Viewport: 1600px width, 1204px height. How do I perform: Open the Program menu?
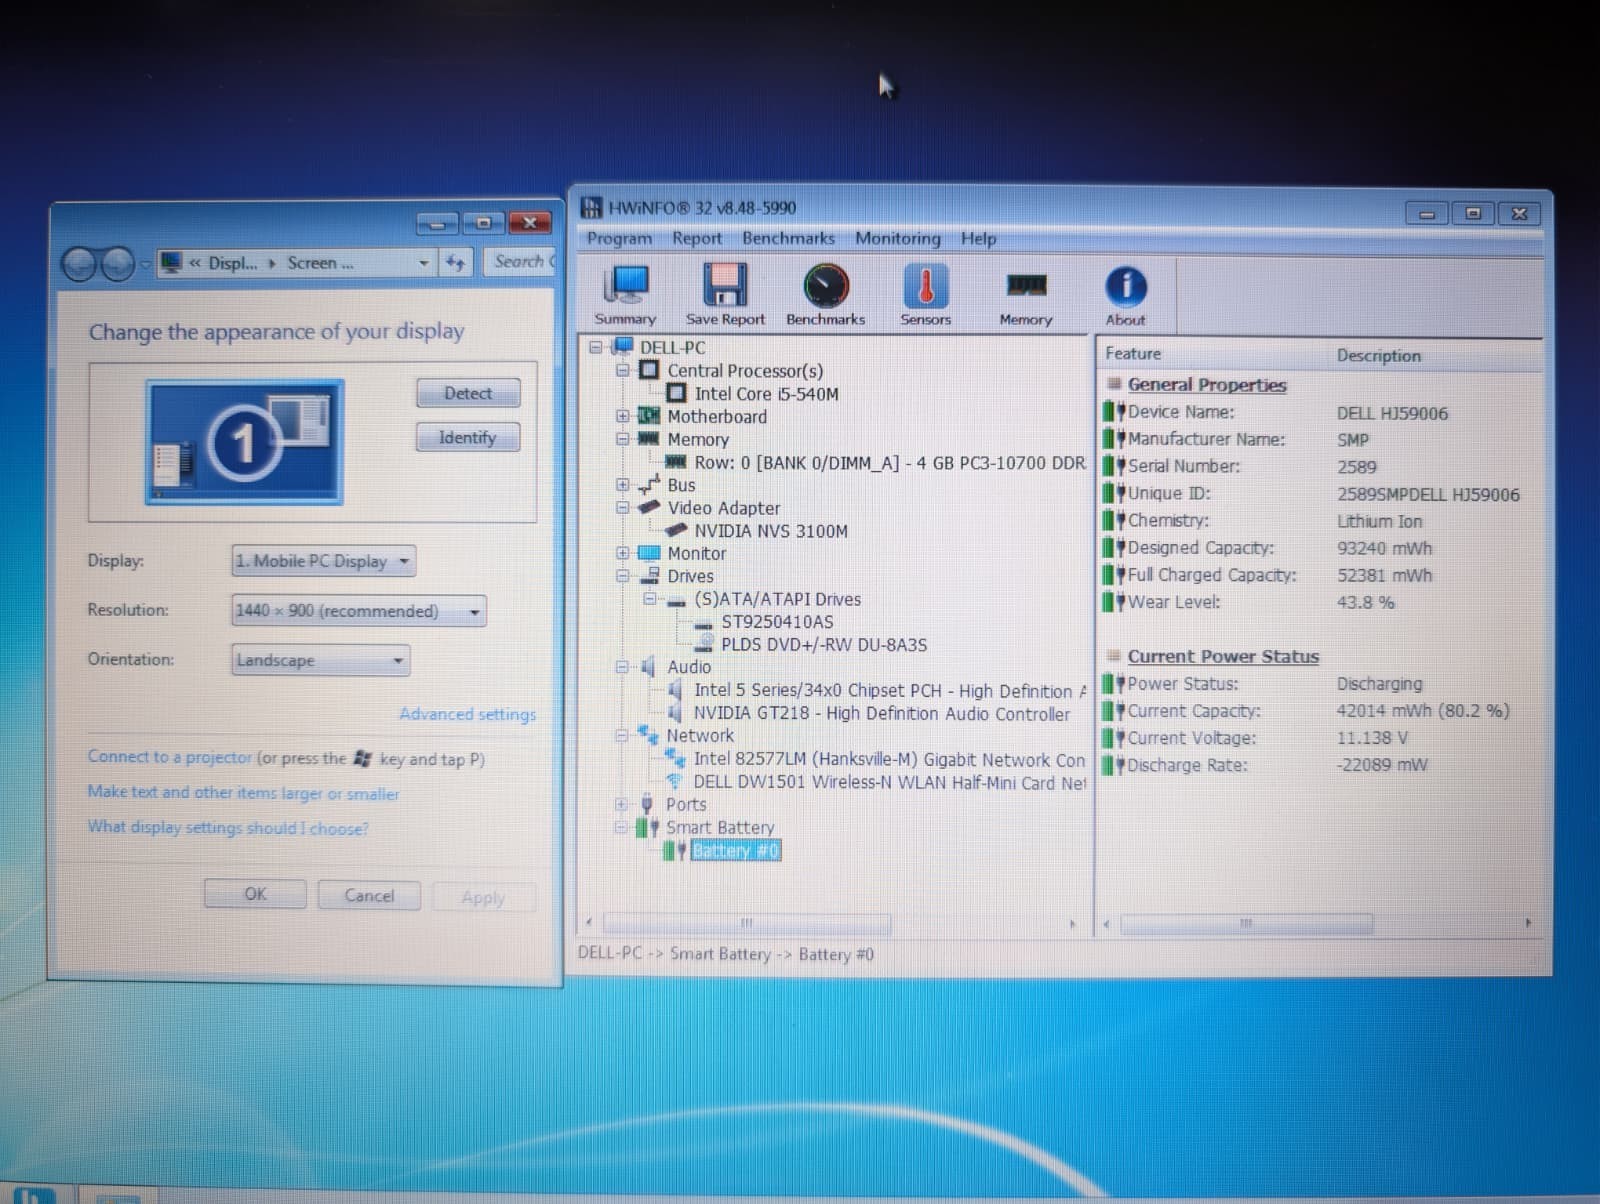(619, 238)
